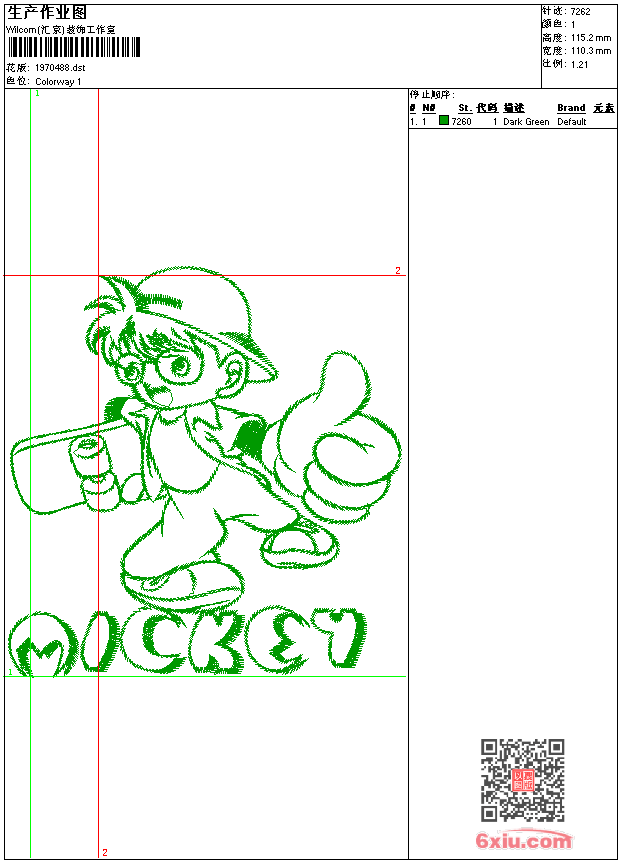Select the file name text 1970488.dst
Viewport: 620px width, 860px height.
[x=60, y=67]
